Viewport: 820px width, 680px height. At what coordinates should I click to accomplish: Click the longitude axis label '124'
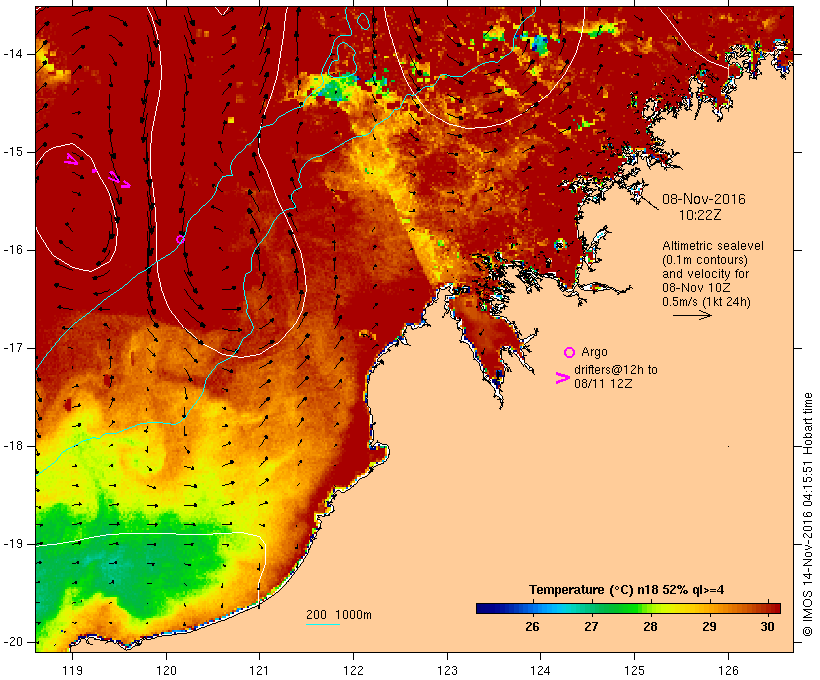pos(541,671)
